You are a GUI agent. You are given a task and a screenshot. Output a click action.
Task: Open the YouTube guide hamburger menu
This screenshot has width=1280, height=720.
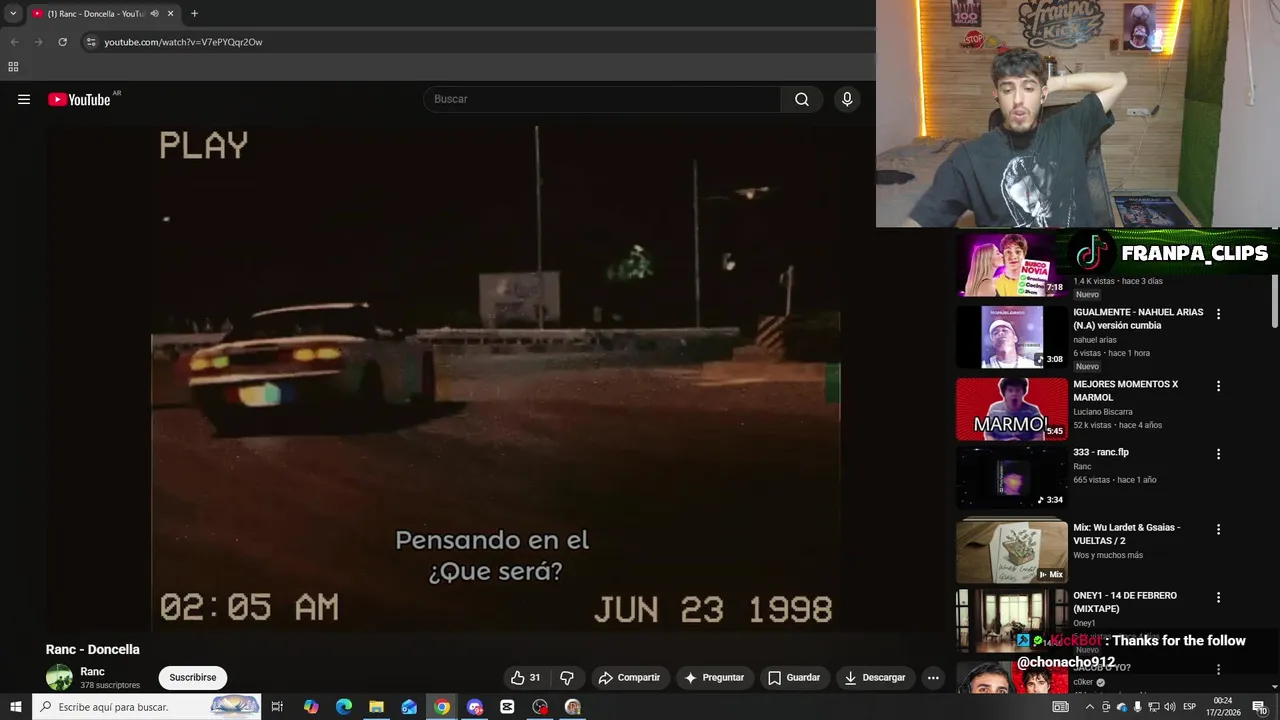(24, 99)
